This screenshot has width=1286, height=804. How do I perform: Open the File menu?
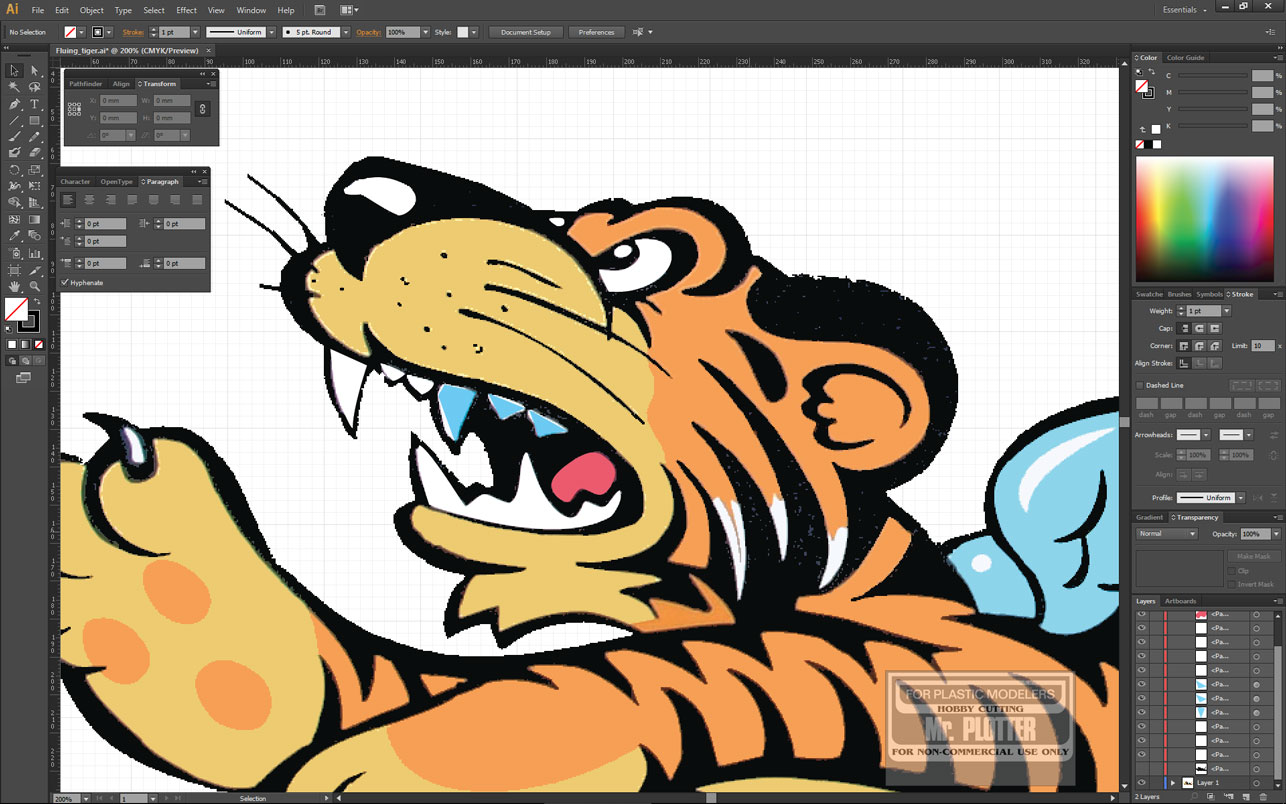37,10
